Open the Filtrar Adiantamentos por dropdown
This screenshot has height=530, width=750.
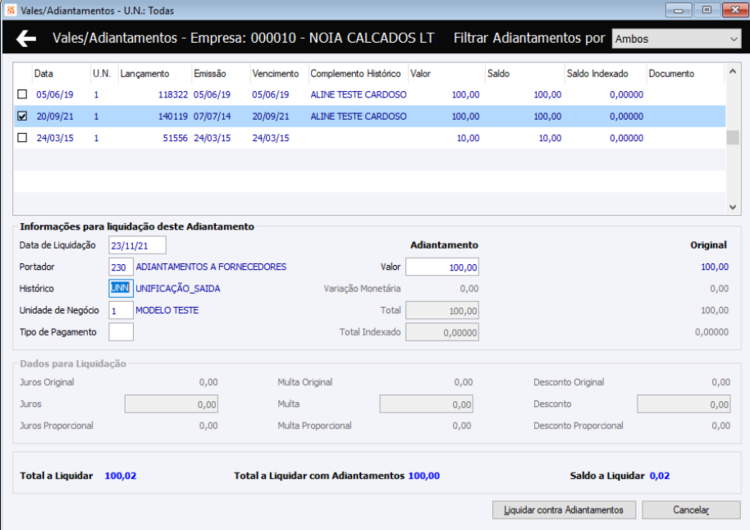coord(676,39)
